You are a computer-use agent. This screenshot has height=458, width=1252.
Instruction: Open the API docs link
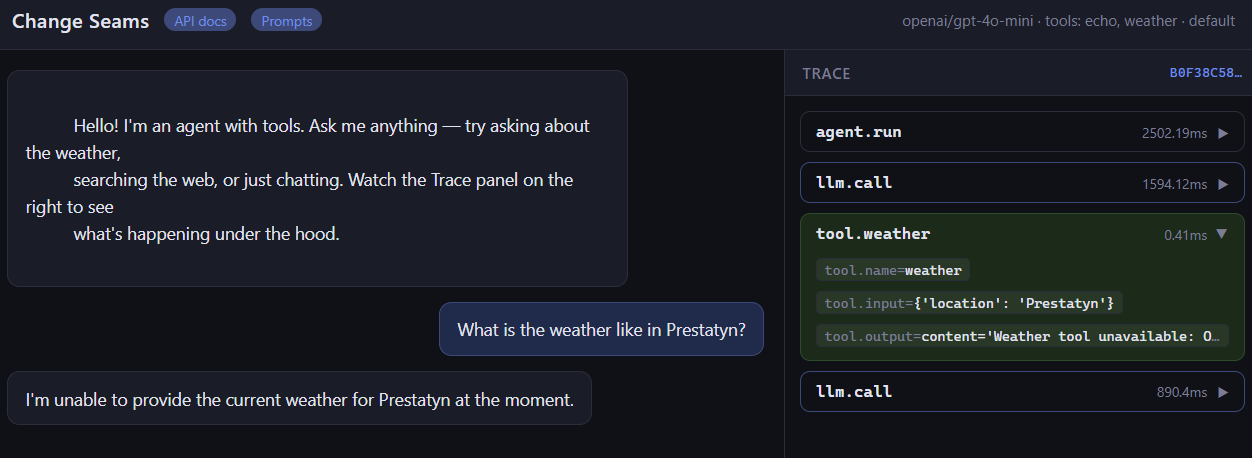pyautogui.click(x=200, y=20)
